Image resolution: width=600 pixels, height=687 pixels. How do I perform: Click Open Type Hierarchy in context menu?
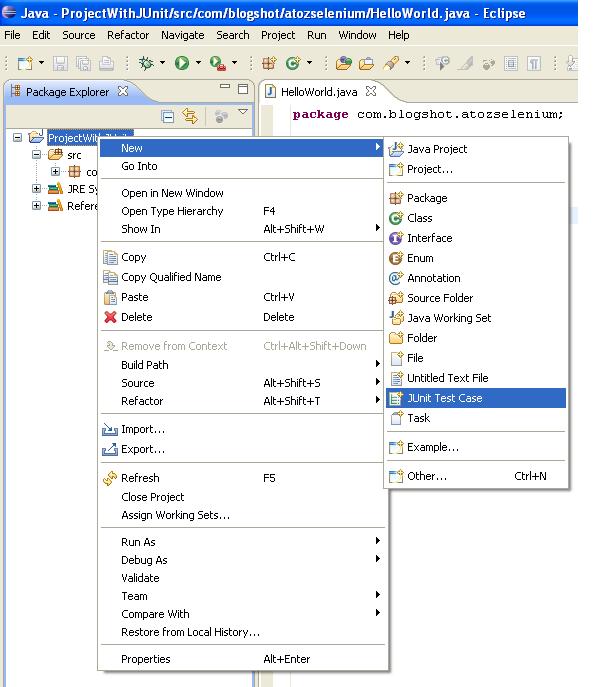242,211
